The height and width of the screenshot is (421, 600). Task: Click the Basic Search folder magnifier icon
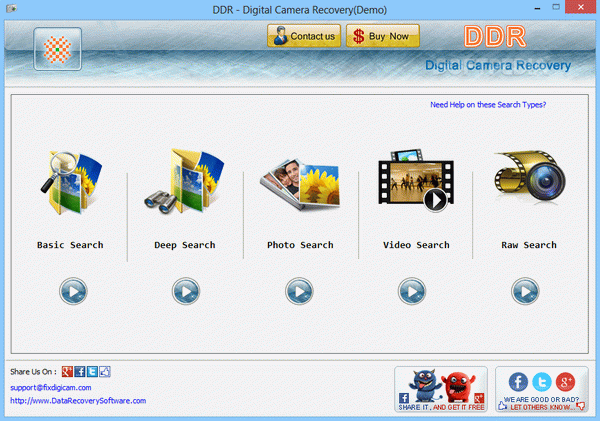pyautogui.click(x=72, y=183)
